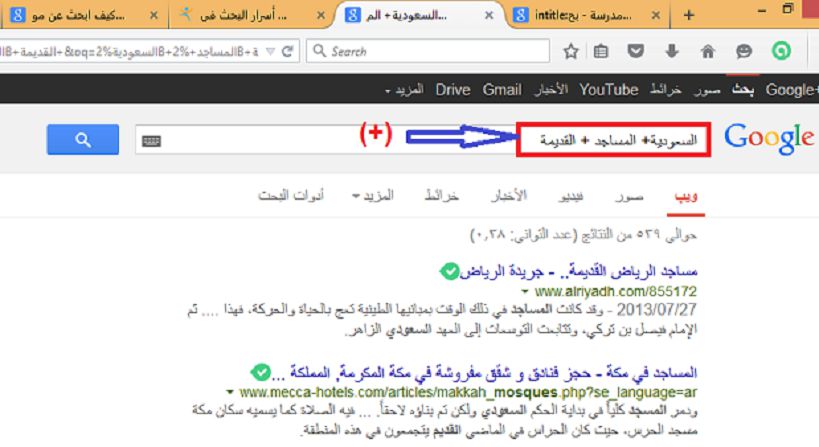Screen dimensions: 819x447
Task: Click the Google logo
Action: pyautogui.click(x=768, y=138)
